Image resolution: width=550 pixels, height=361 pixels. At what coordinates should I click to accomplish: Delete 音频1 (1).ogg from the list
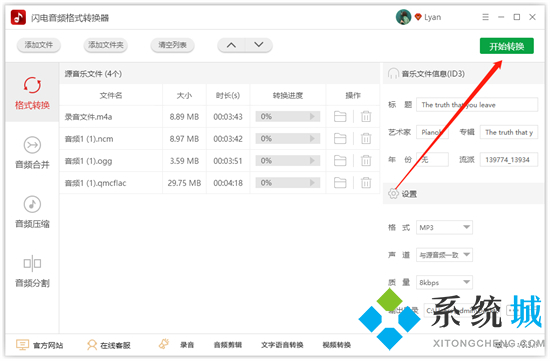(366, 161)
